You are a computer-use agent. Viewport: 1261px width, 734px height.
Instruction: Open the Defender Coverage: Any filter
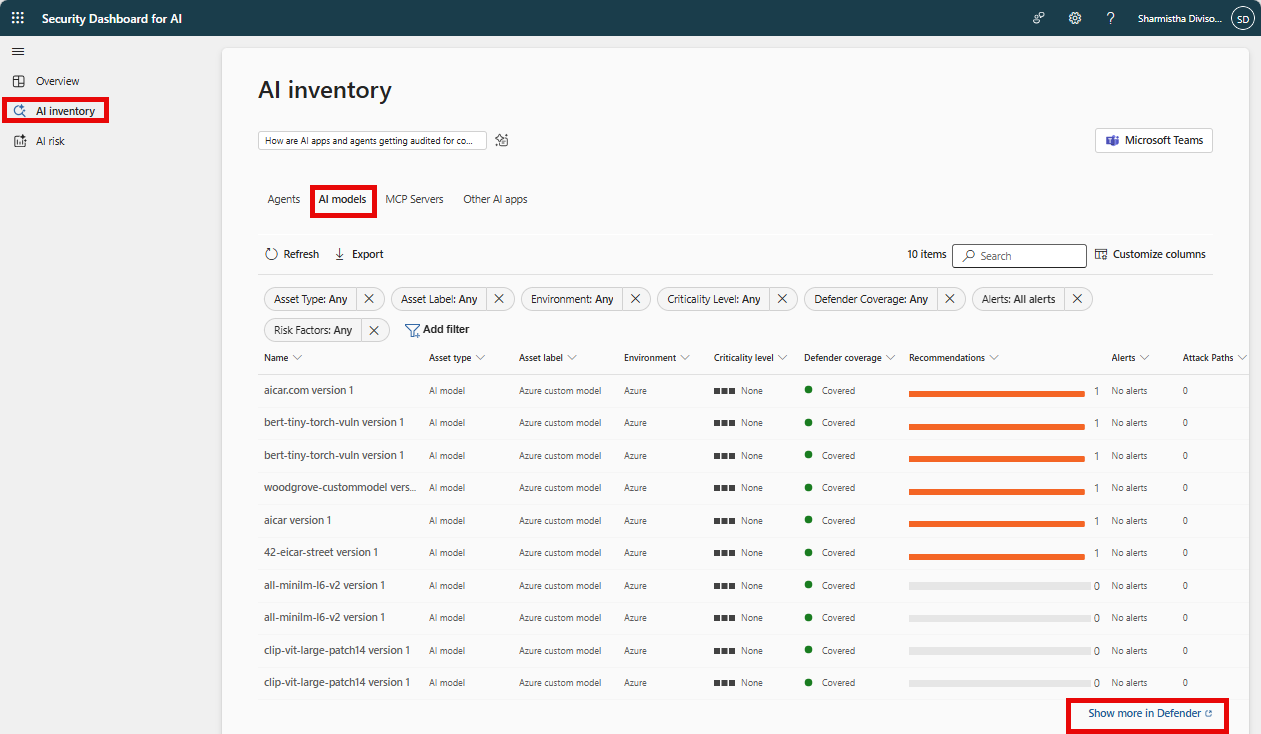pos(871,299)
